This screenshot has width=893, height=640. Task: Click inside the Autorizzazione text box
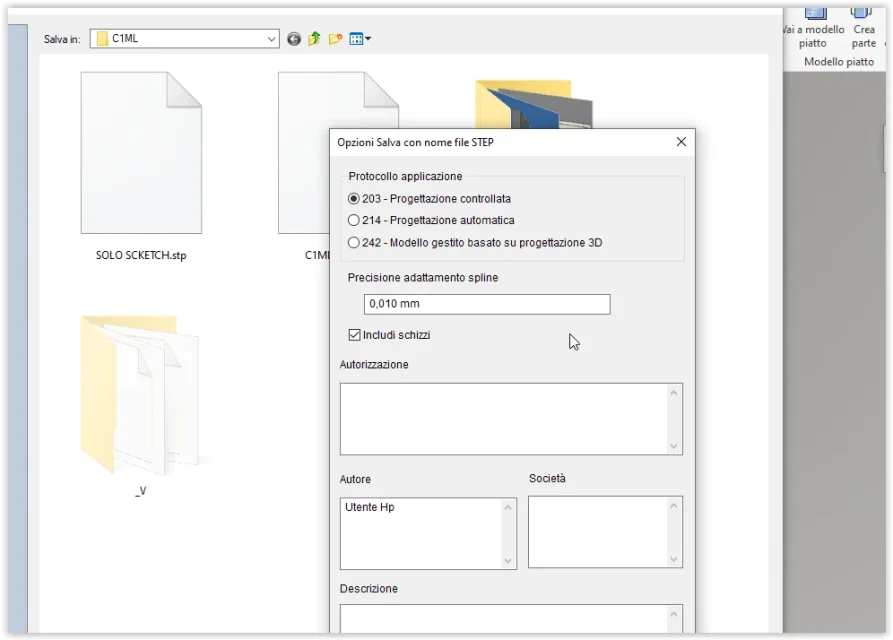pos(503,418)
